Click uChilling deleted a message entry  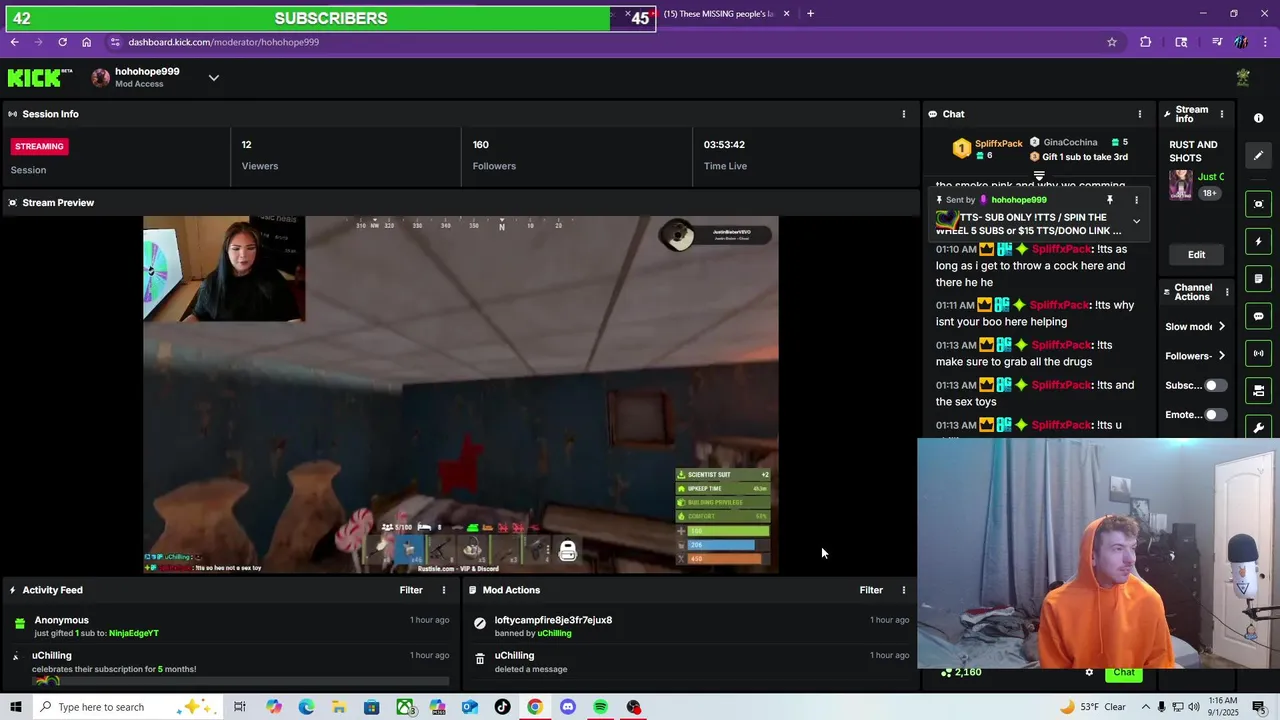(x=690, y=662)
